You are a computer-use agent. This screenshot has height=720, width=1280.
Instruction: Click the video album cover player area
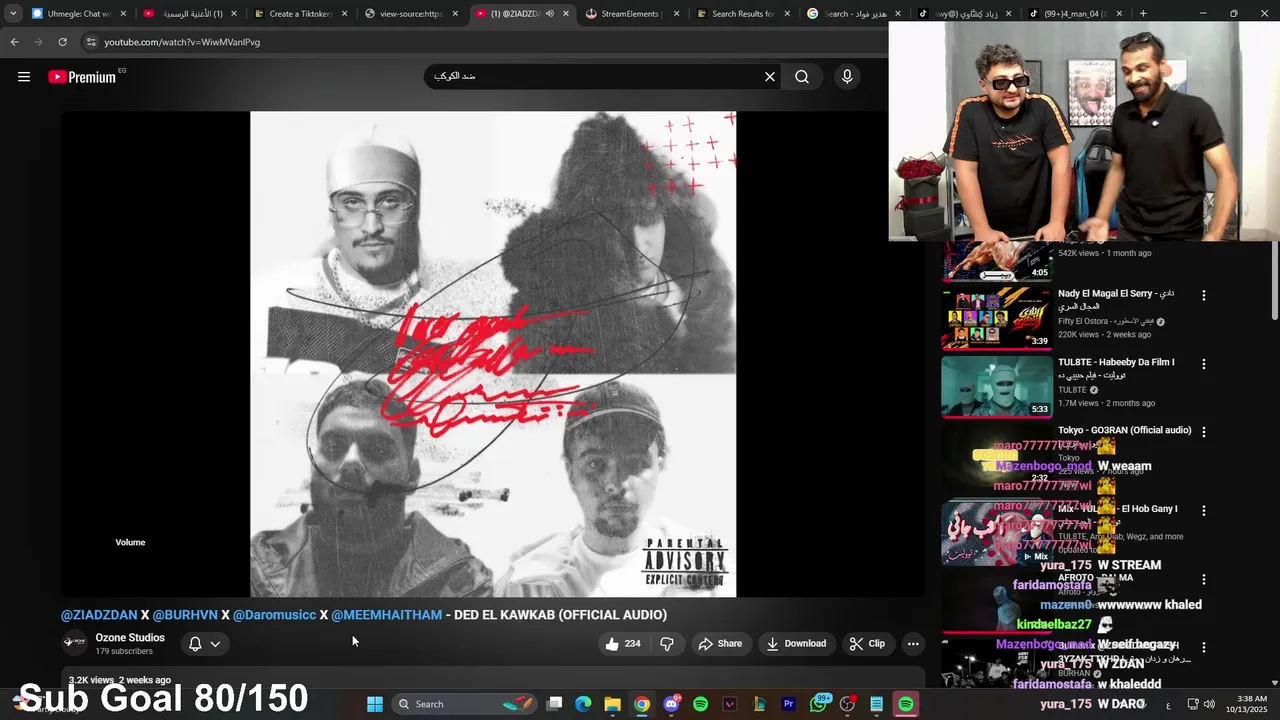click(x=493, y=354)
